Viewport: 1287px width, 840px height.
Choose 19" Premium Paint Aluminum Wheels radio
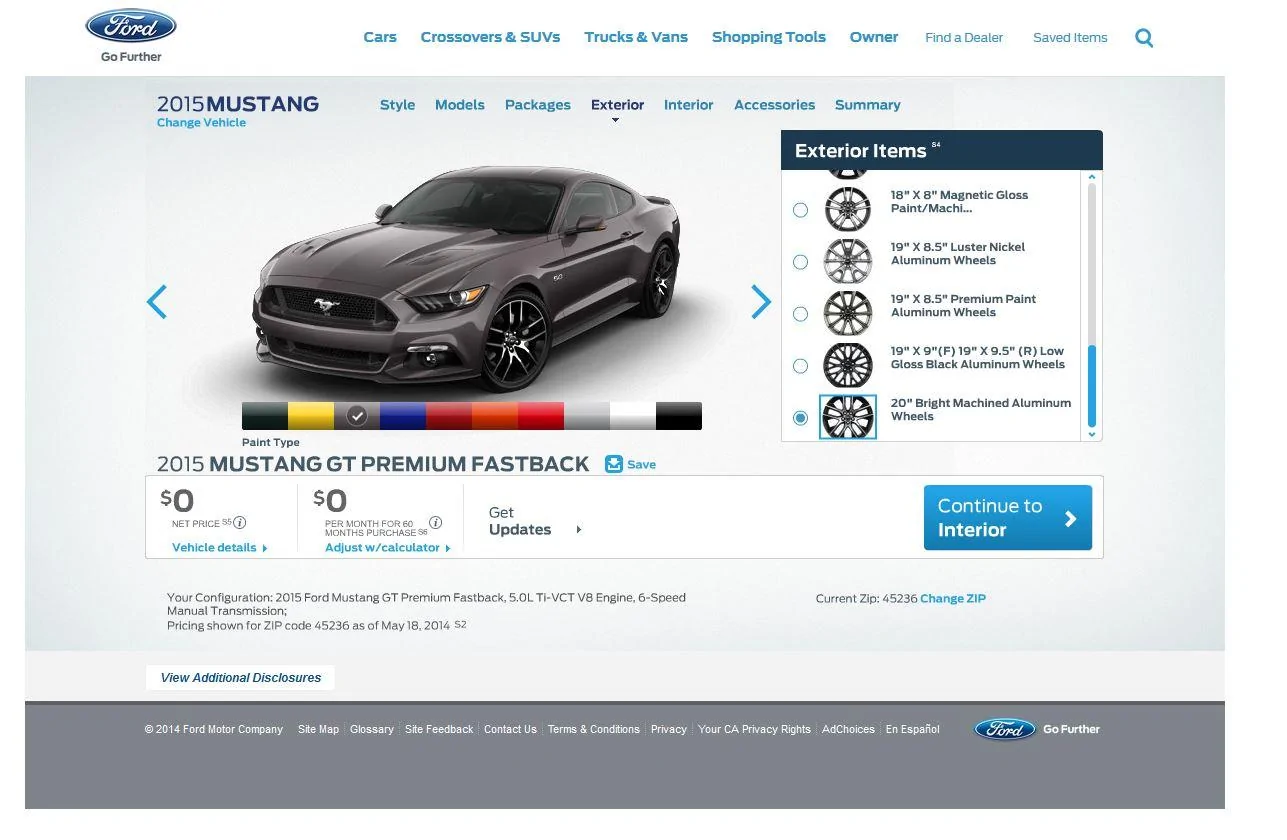800,314
